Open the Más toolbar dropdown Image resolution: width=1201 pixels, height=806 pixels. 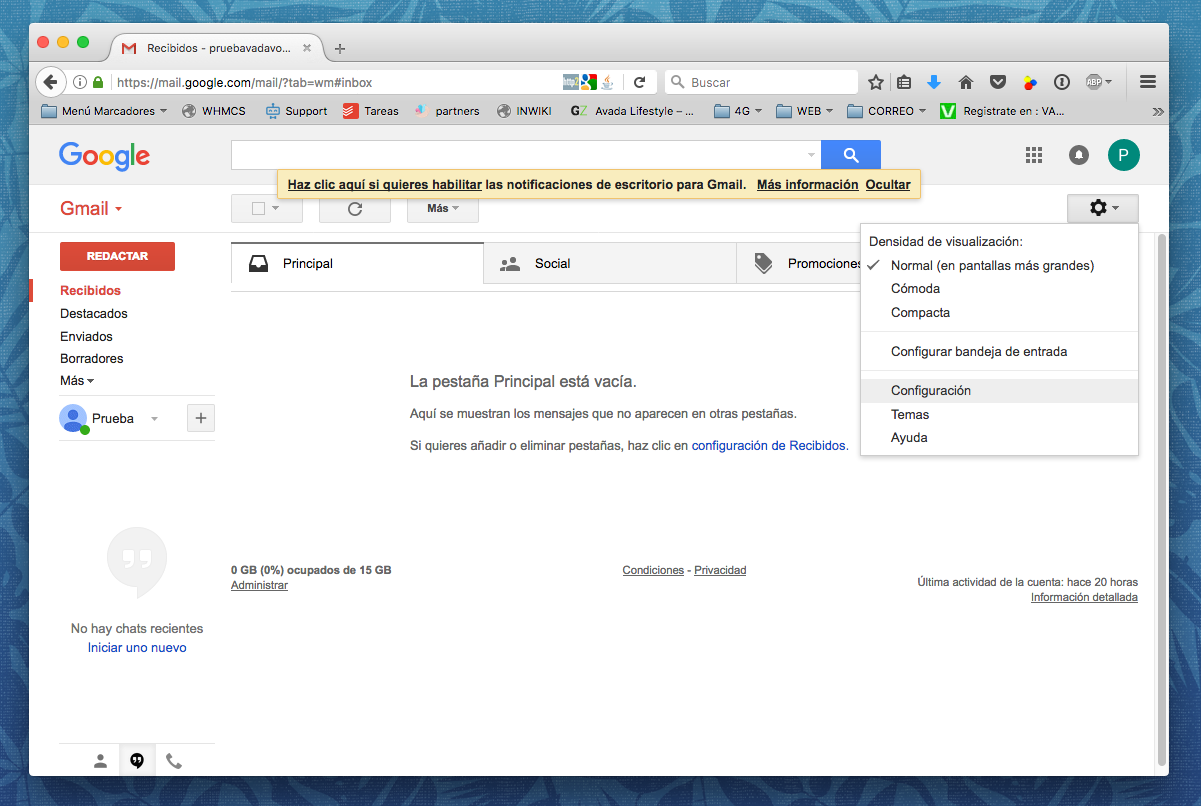(442, 209)
